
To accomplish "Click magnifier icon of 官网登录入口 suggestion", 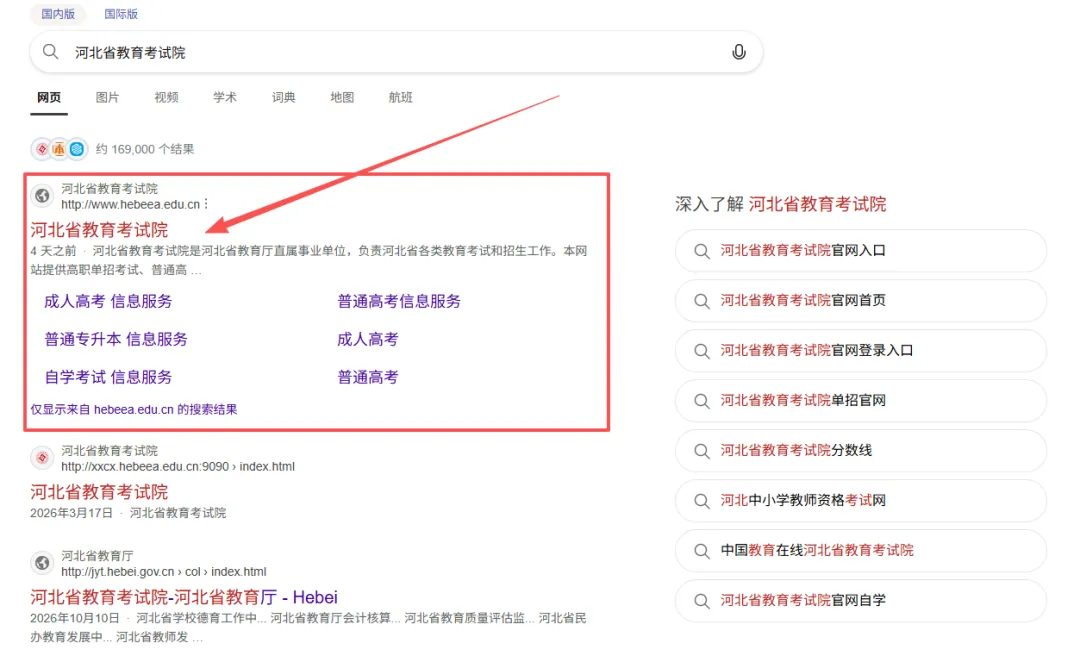I will (702, 351).
